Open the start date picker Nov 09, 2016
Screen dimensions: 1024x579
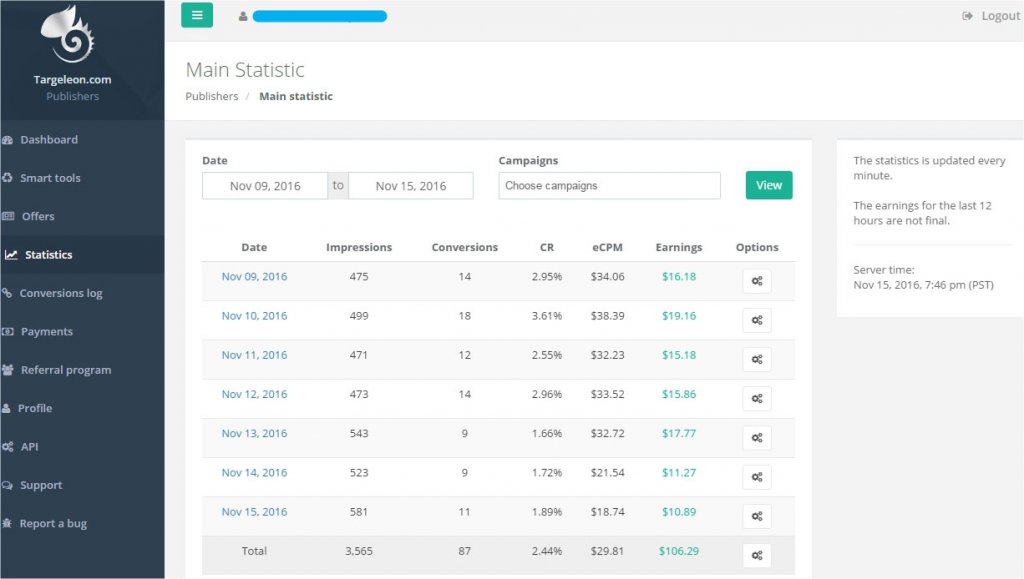pyautogui.click(x=265, y=186)
